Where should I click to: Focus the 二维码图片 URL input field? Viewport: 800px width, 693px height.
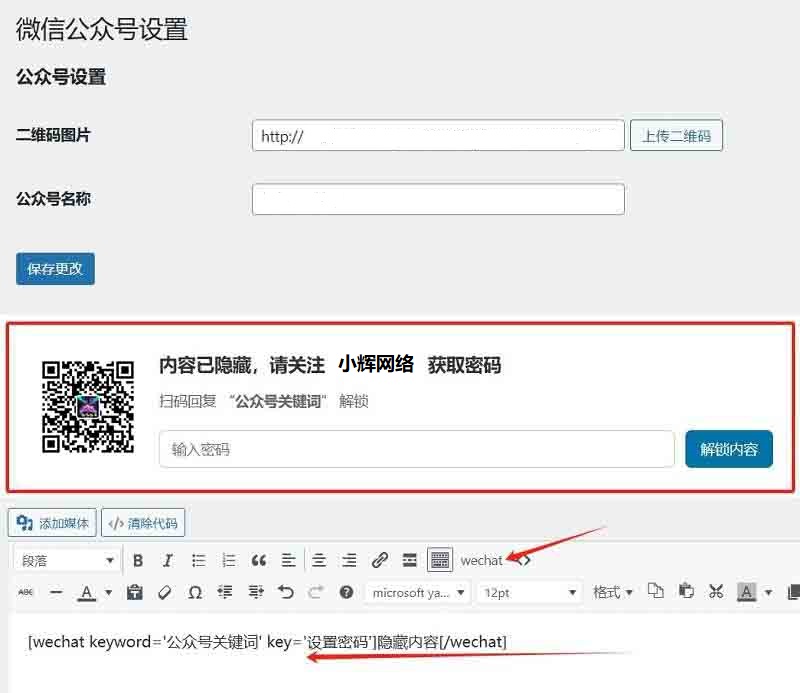pos(438,135)
